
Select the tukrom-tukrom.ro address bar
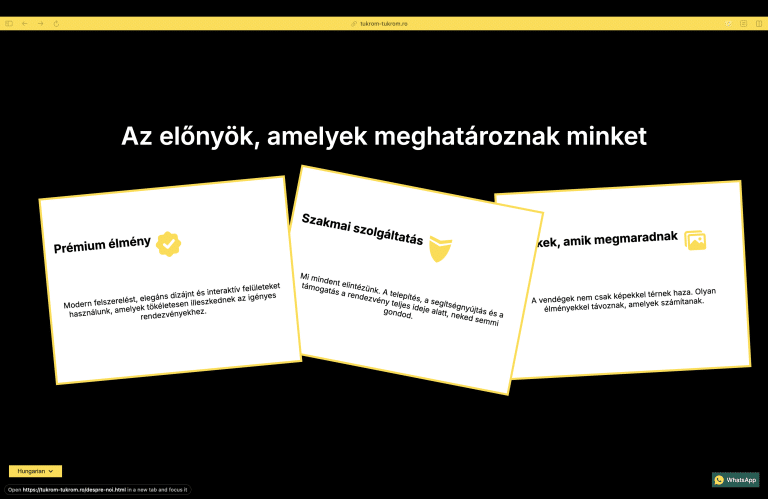384,24
